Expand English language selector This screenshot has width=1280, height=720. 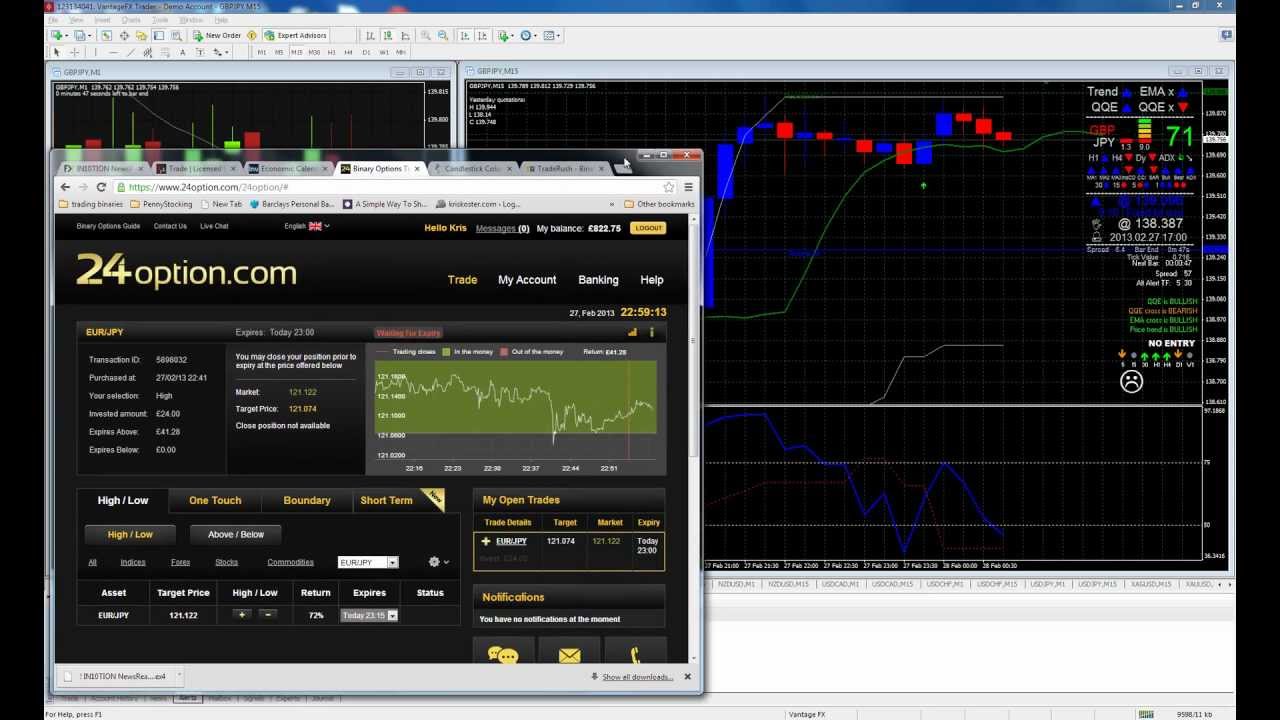307,226
